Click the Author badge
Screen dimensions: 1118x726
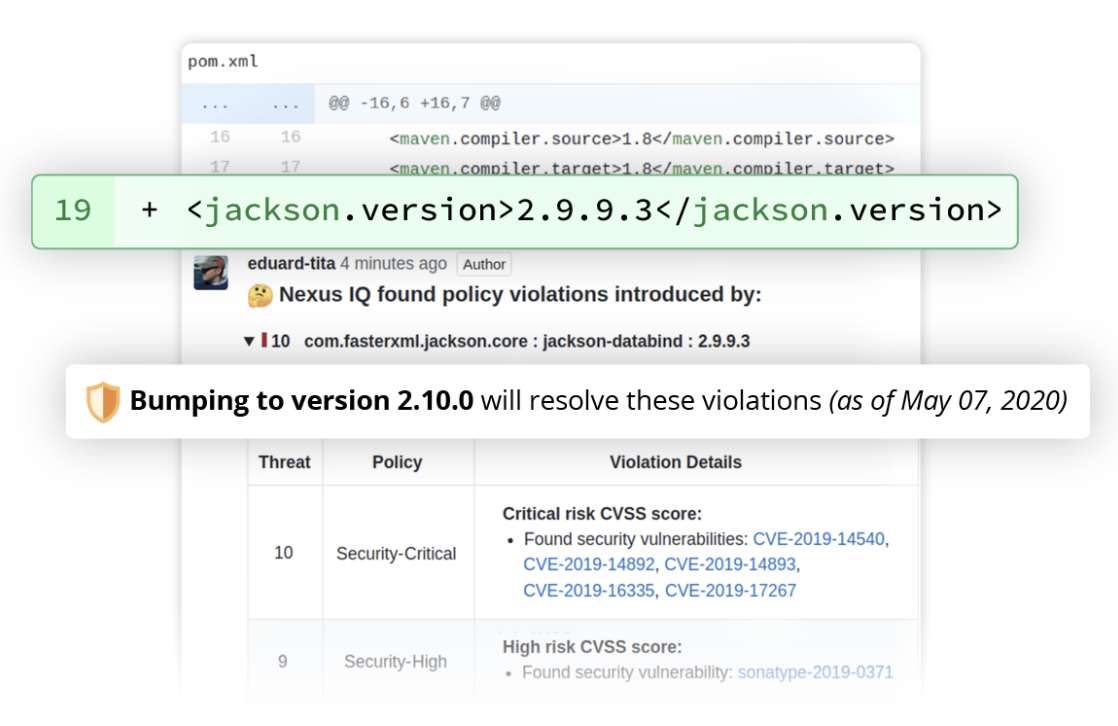[484, 265]
